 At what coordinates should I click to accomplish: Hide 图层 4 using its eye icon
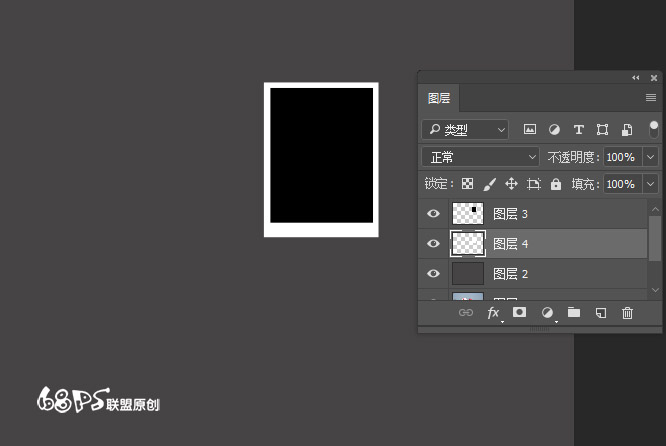click(x=434, y=244)
